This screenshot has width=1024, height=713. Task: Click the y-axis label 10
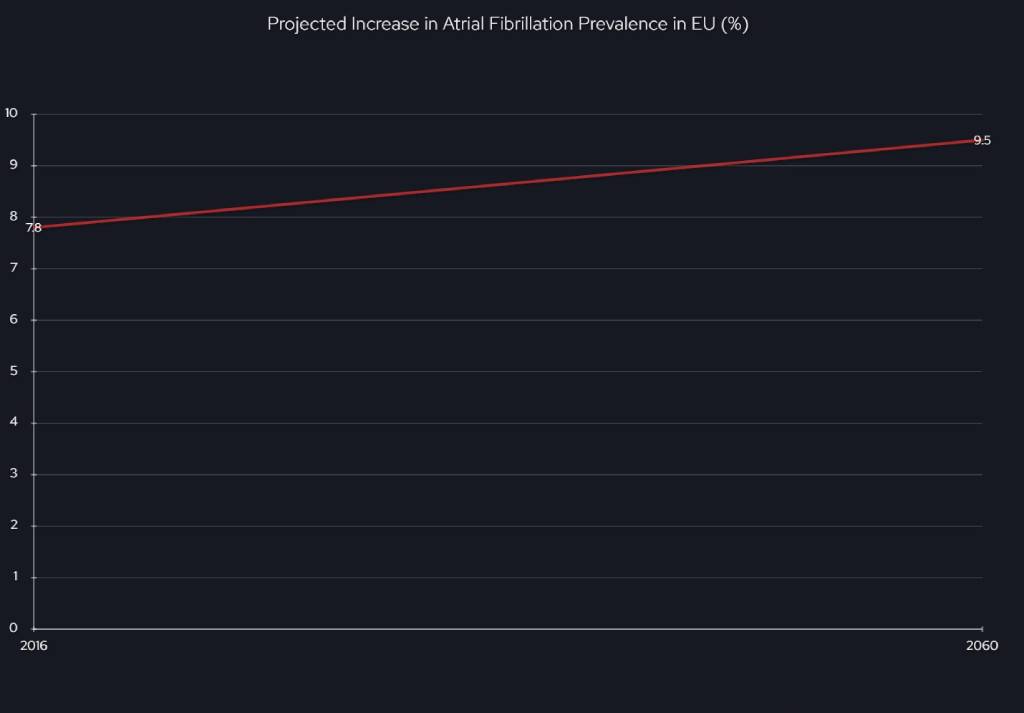pyautogui.click(x=12, y=113)
